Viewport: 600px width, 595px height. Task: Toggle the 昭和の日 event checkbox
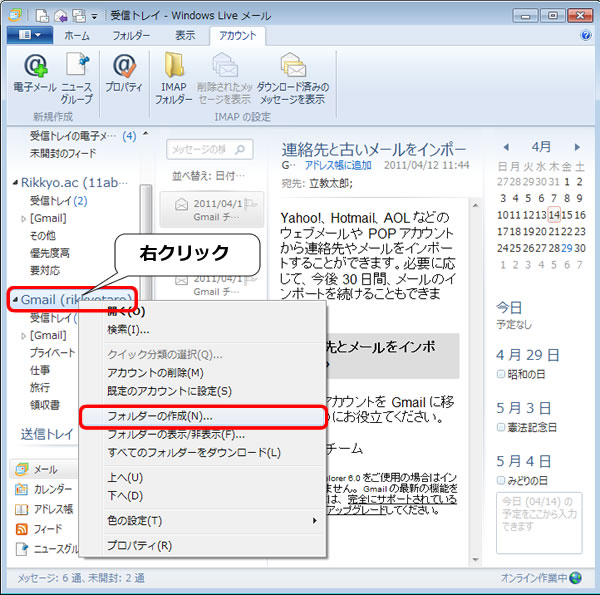pyautogui.click(x=501, y=374)
